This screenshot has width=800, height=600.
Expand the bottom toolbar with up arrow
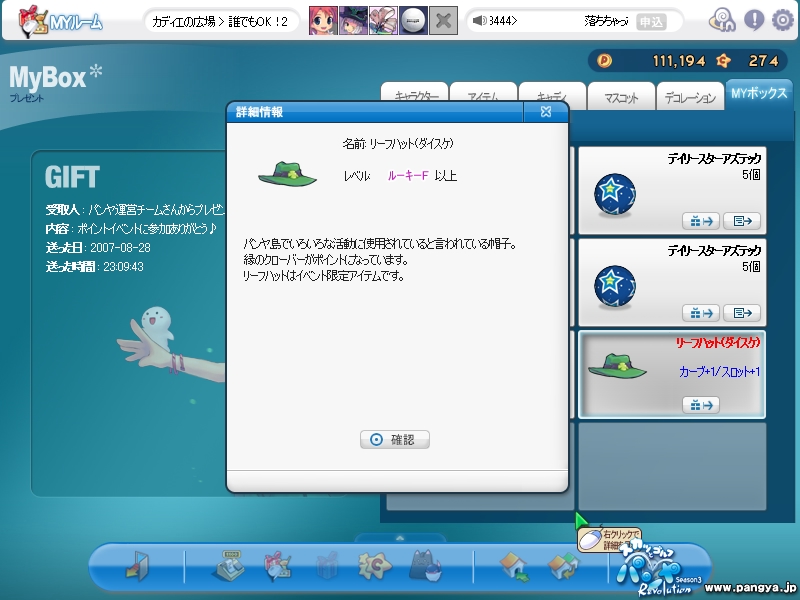[x=400, y=538]
